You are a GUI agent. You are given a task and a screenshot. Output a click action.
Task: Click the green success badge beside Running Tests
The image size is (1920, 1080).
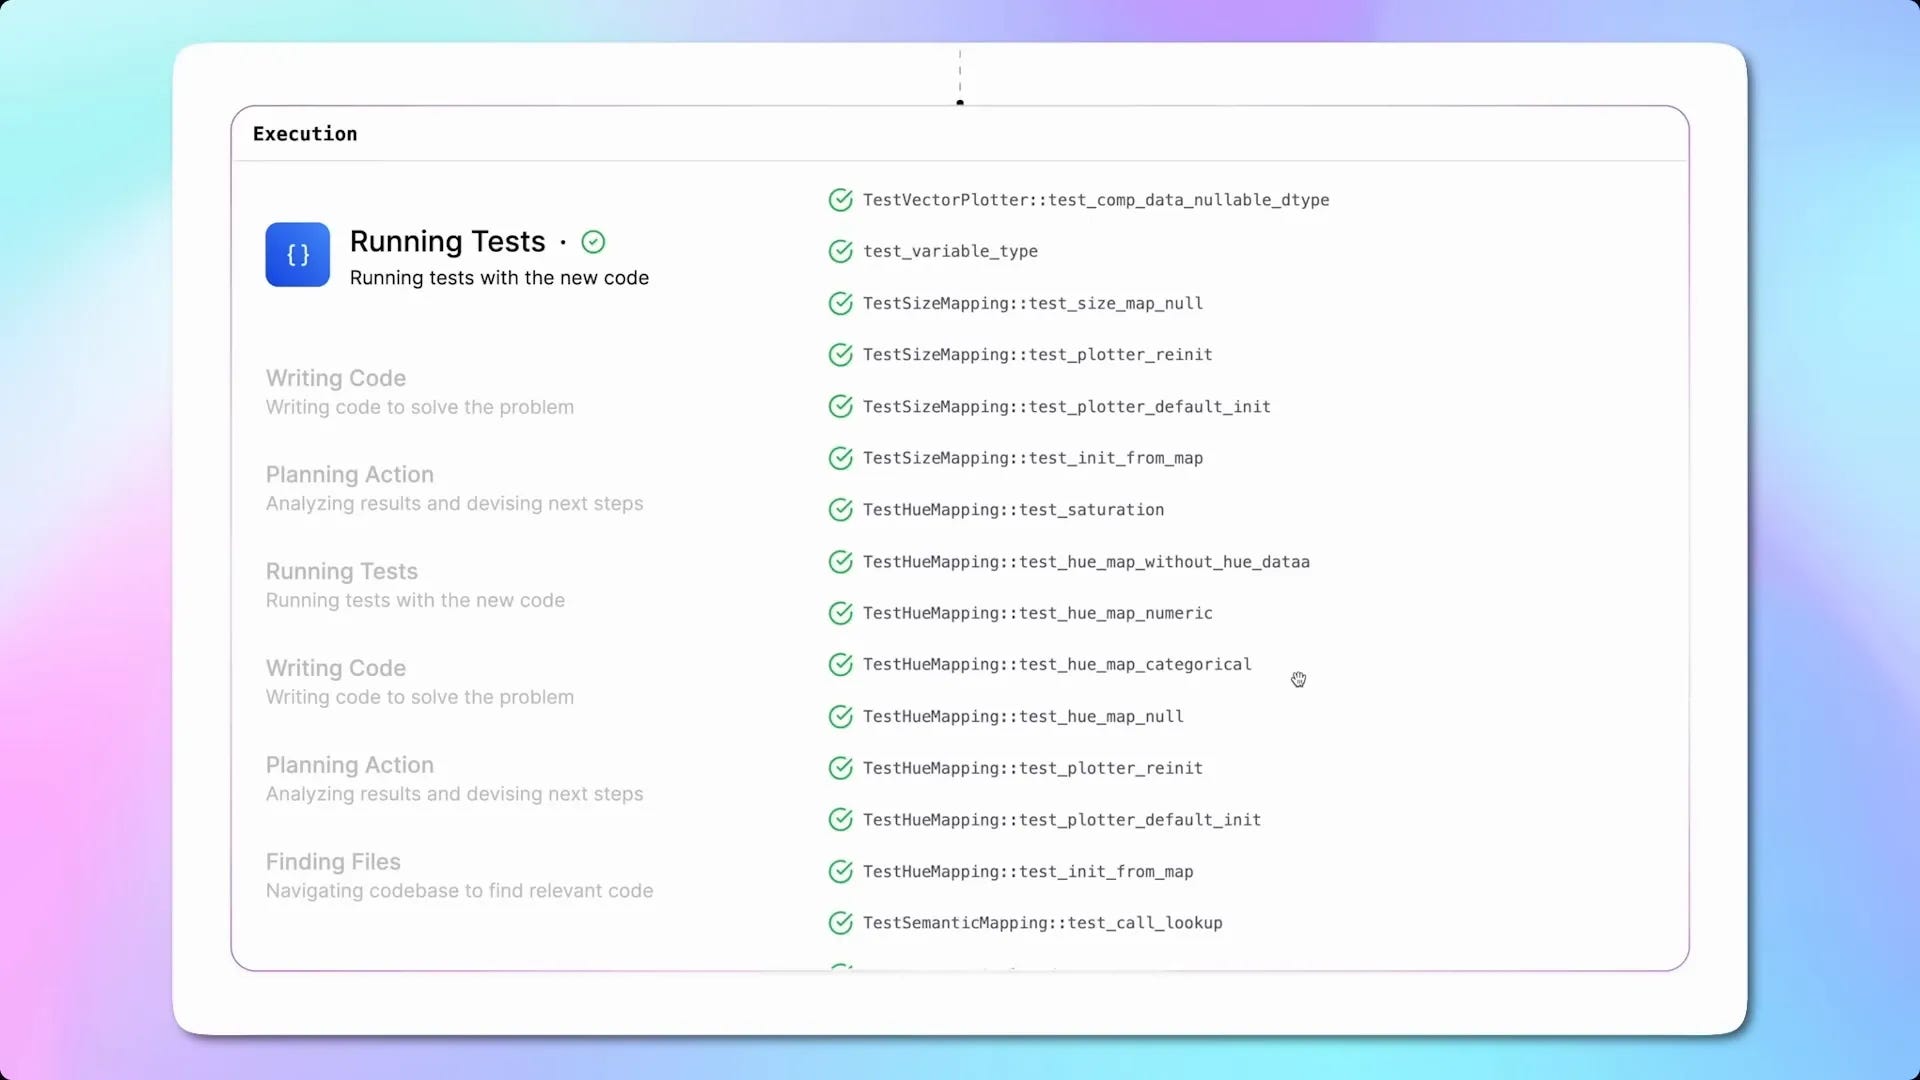(592, 242)
